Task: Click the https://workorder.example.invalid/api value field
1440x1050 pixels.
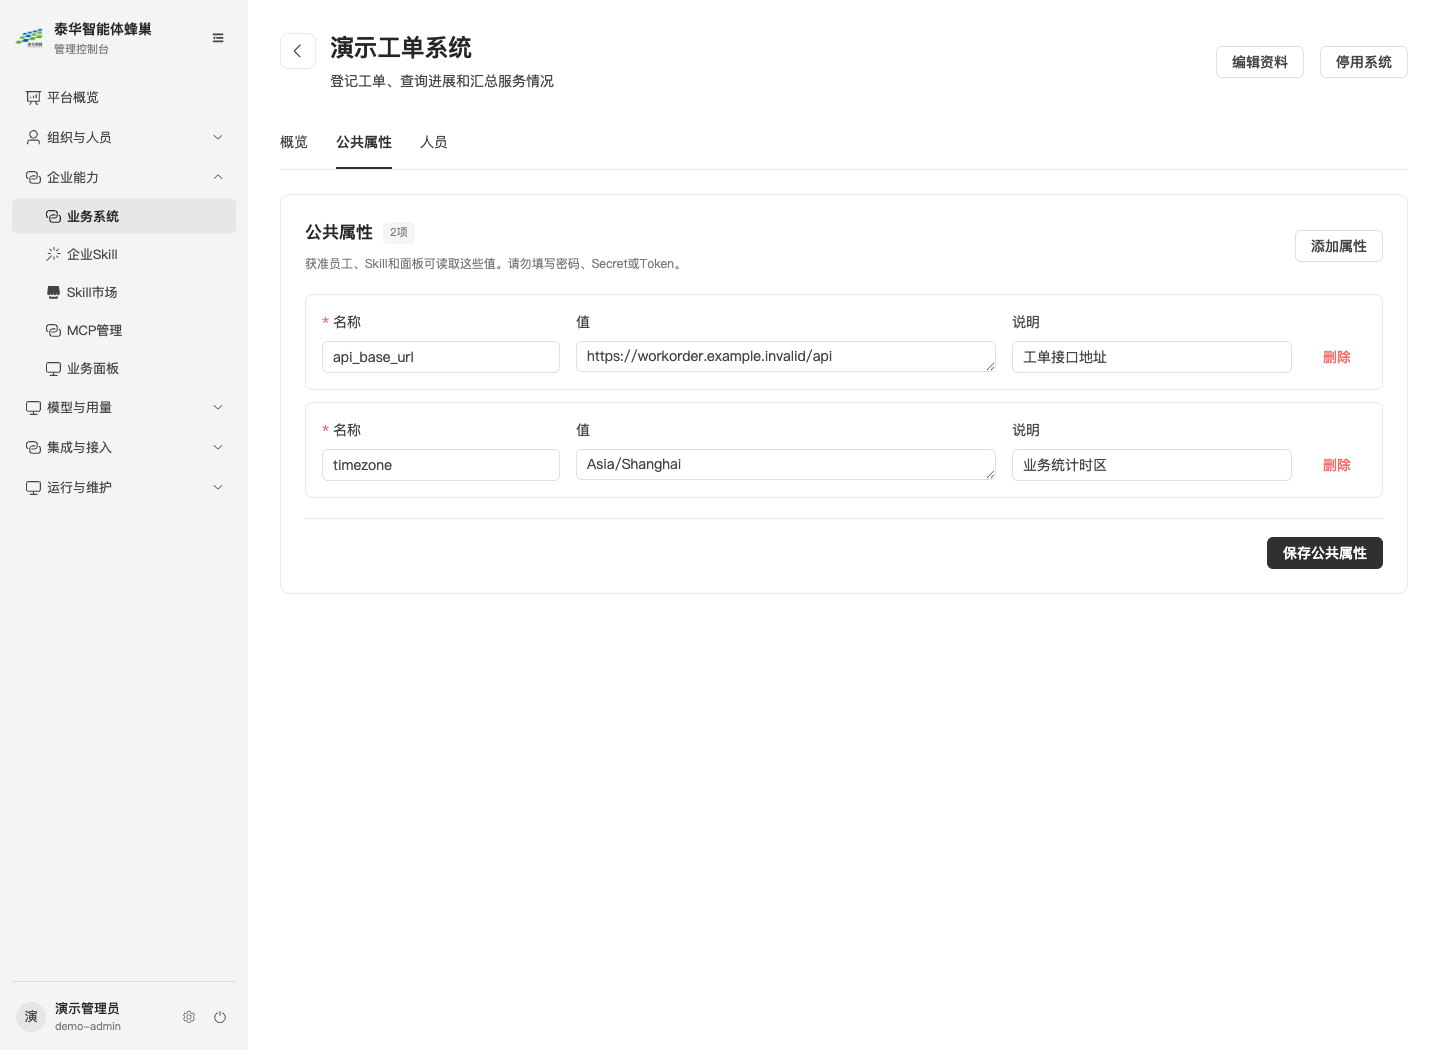Action: click(786, 357)
